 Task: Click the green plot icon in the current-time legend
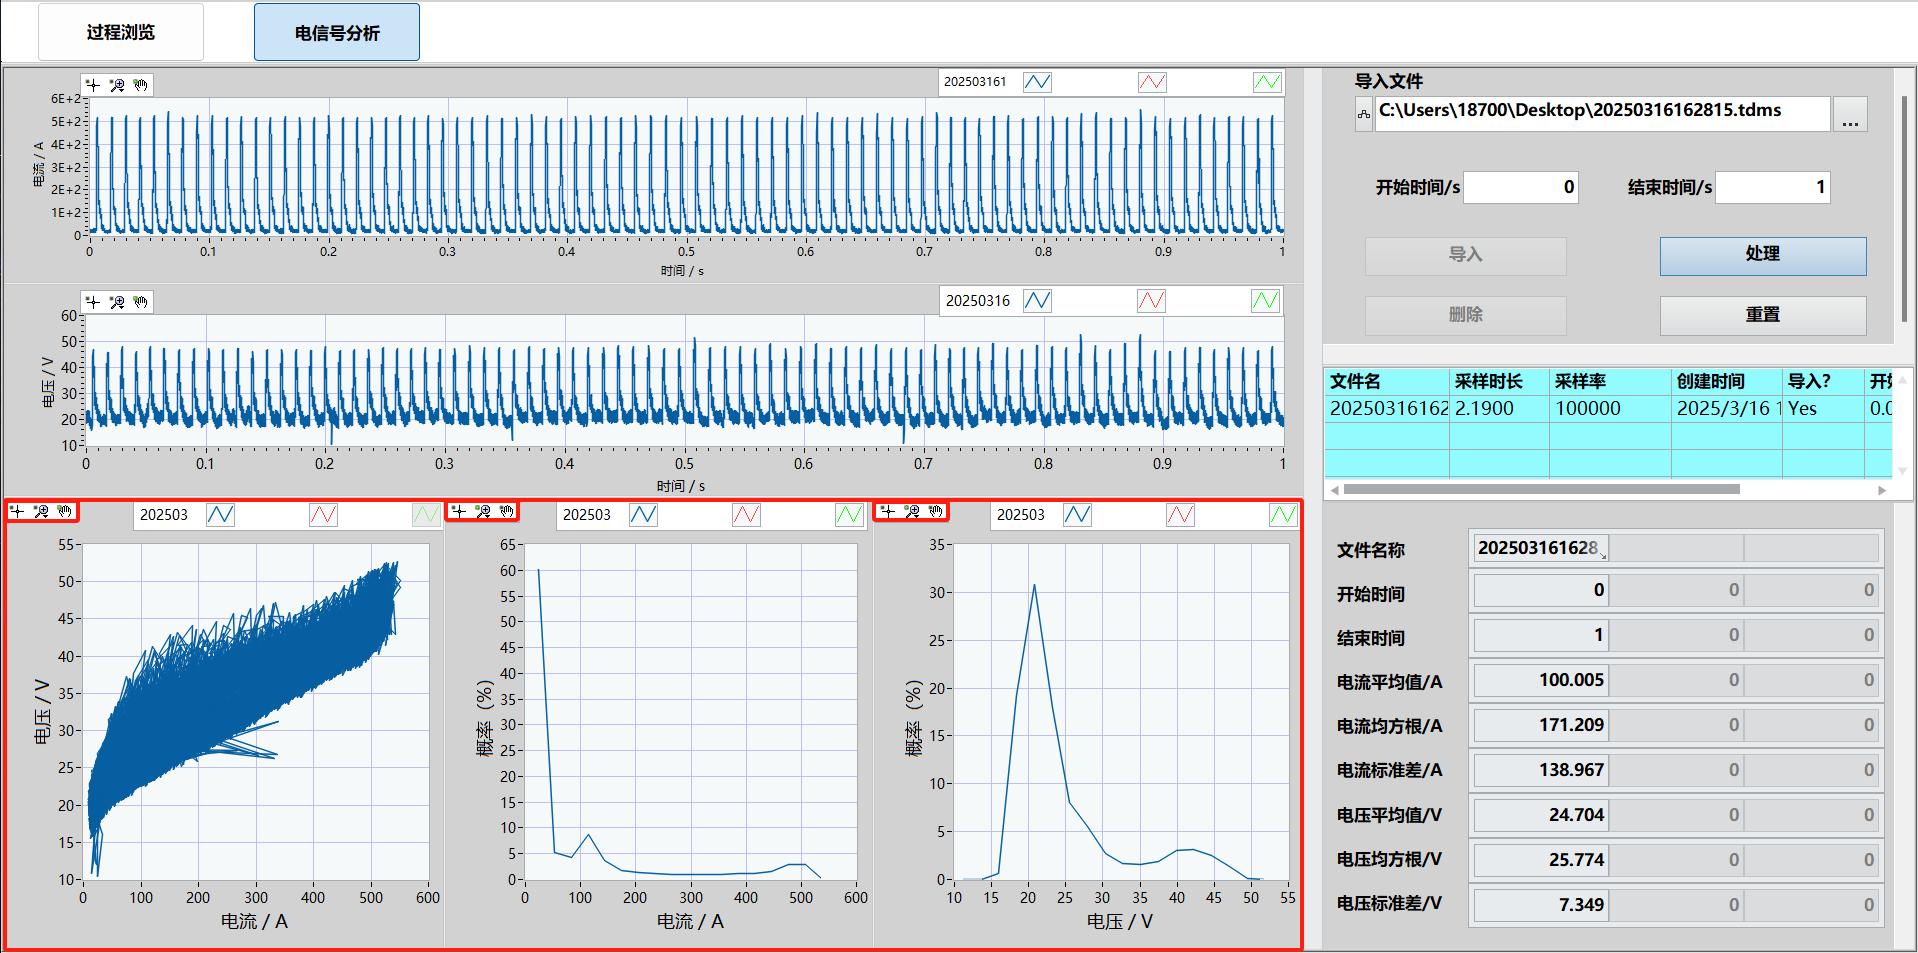[1267, 82]
